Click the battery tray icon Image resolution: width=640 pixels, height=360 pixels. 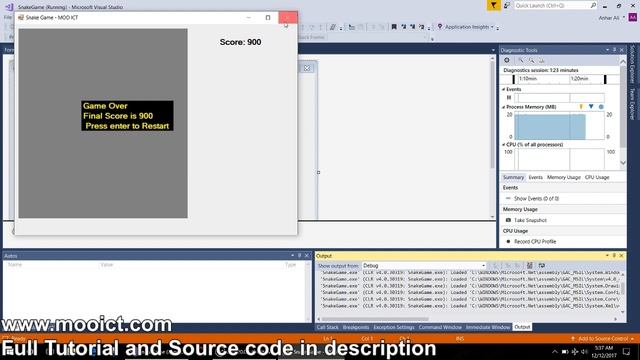point(565,351)
